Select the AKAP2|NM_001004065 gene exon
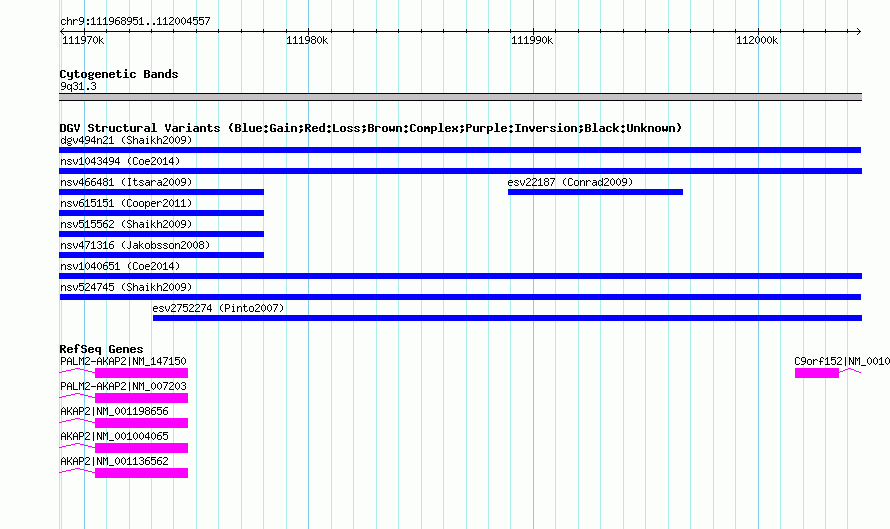Screen dimensions: 890x529 click(x=141, y=448)
